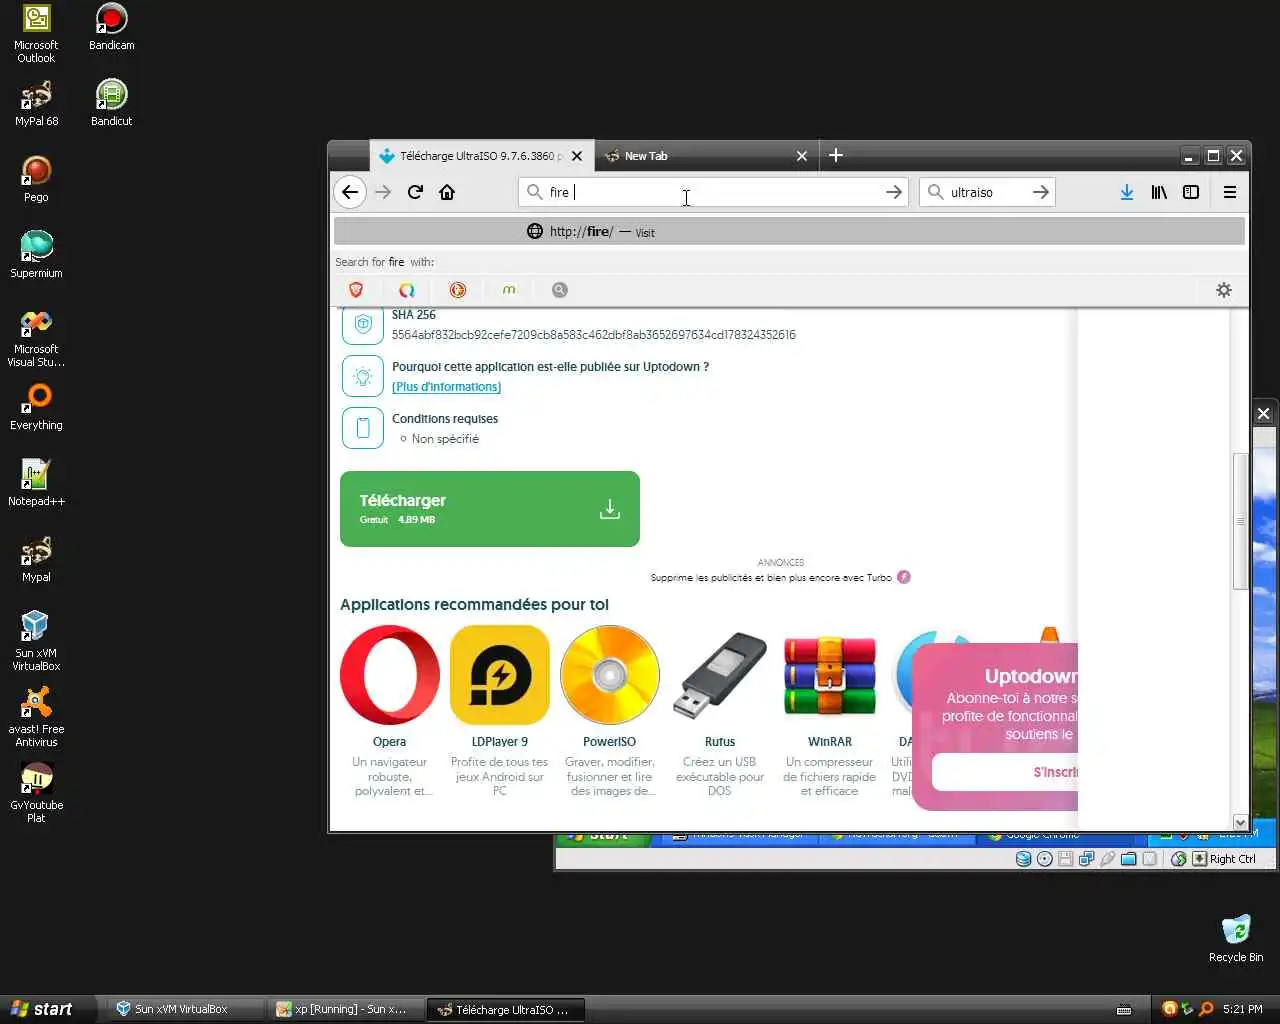The image size is (1280, 1024).
Task: Click the SHA 256 shield icon
Action: point(363,324)
